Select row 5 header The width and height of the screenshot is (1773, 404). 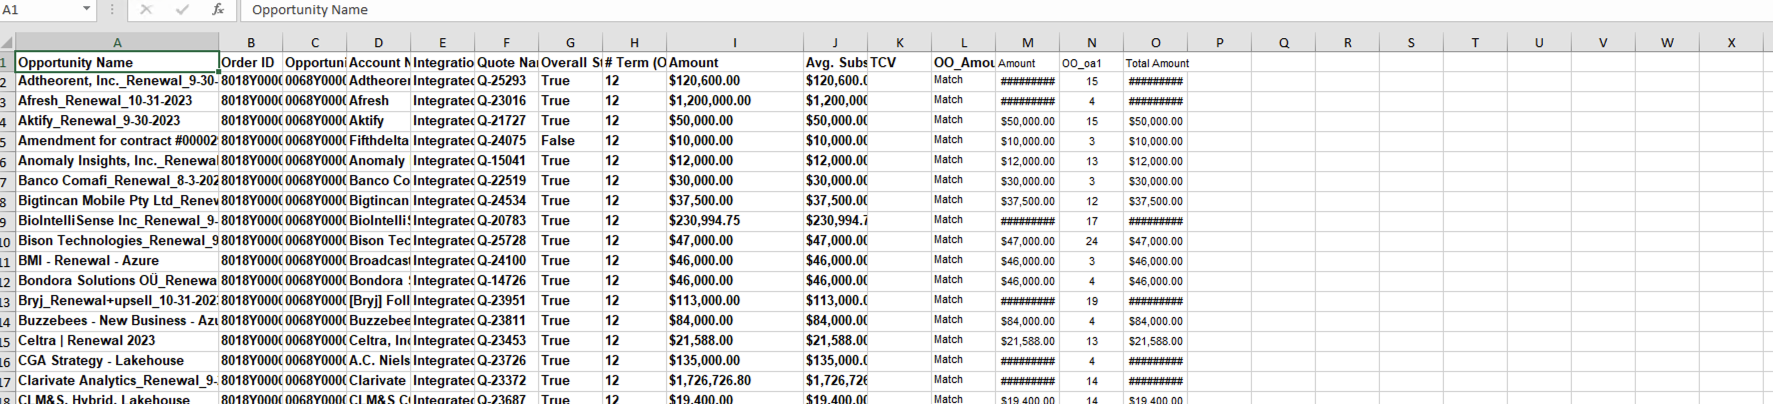pyautogui.click(x=7, y=142)
